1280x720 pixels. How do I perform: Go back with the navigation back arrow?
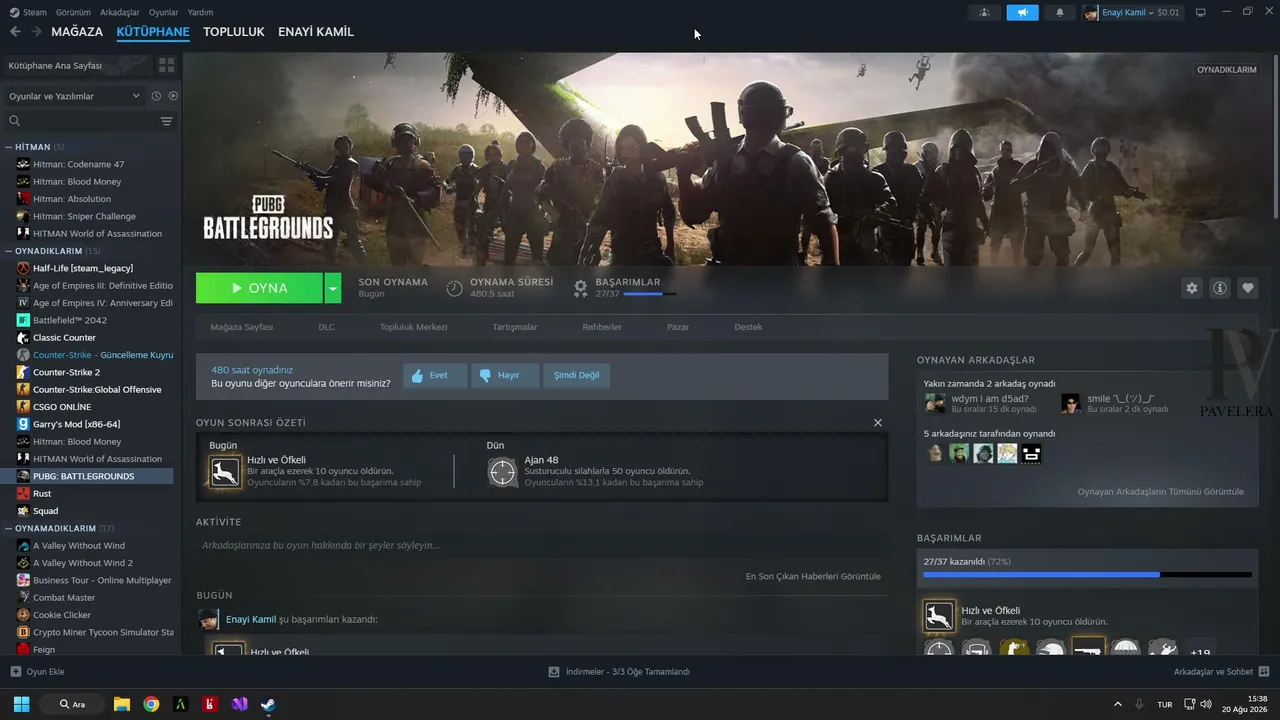15,32
